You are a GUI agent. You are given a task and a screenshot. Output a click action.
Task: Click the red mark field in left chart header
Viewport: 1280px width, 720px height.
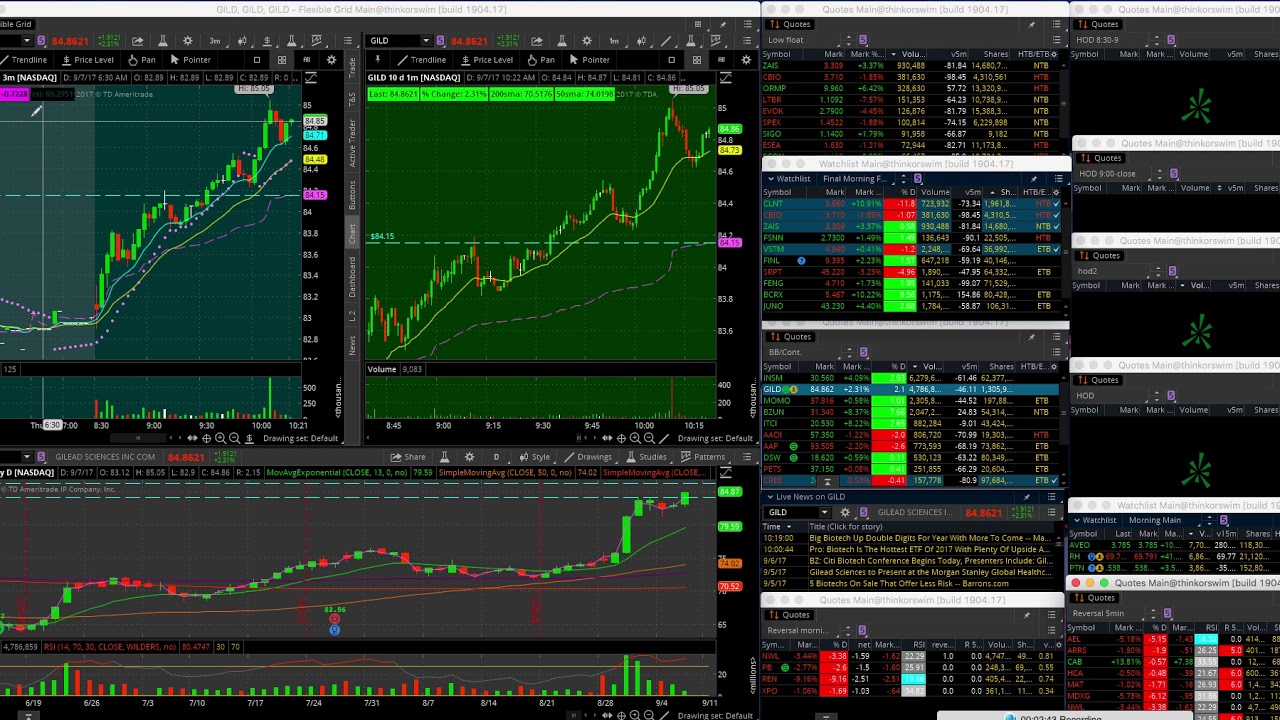coord(70,41)
